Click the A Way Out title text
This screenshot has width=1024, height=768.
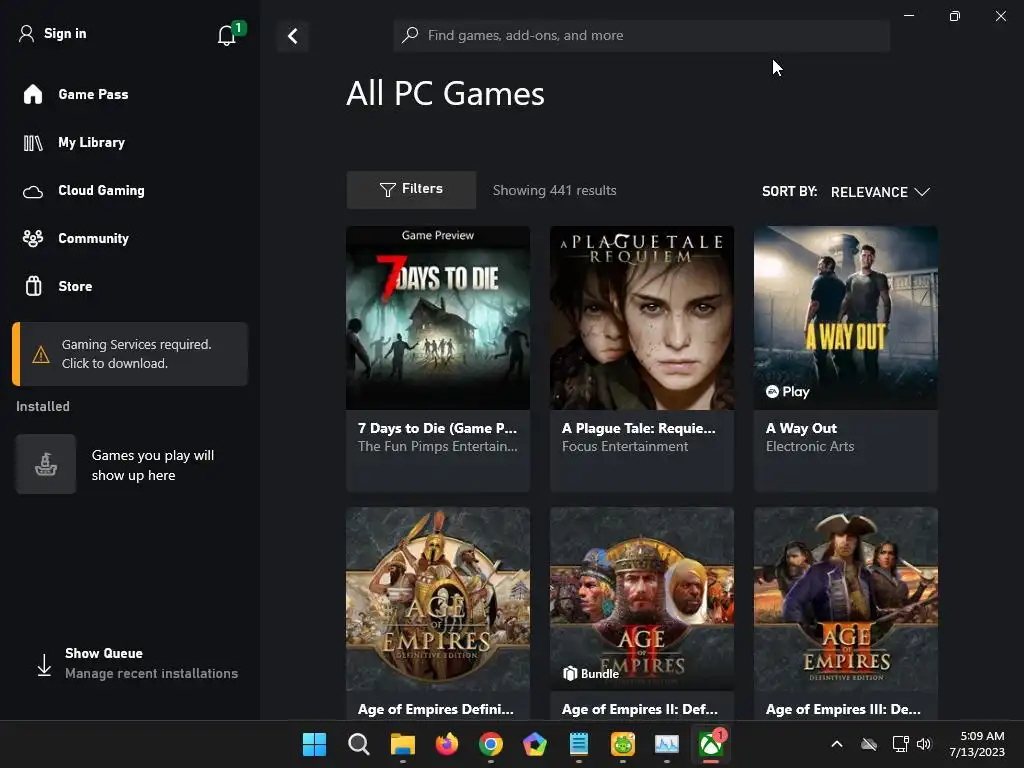pyautogui.click(x=801, y=428)
